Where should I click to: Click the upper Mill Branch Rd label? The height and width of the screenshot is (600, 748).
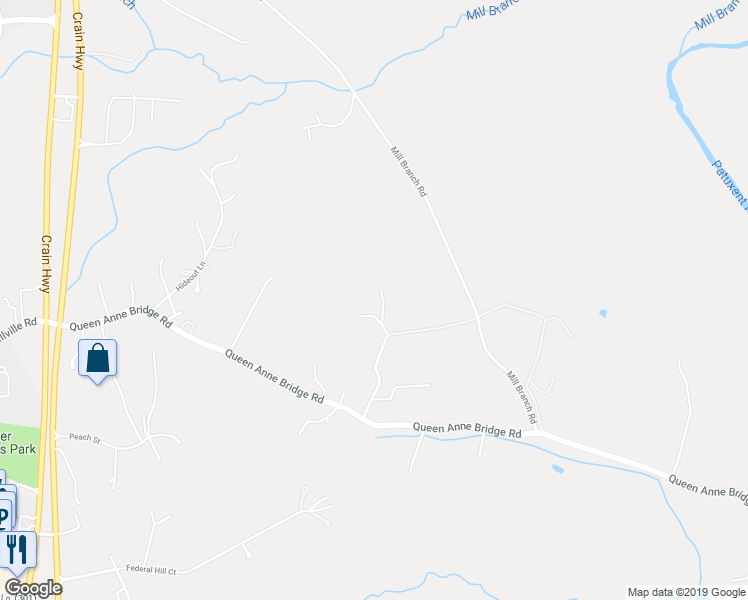(x=409, y=171)
